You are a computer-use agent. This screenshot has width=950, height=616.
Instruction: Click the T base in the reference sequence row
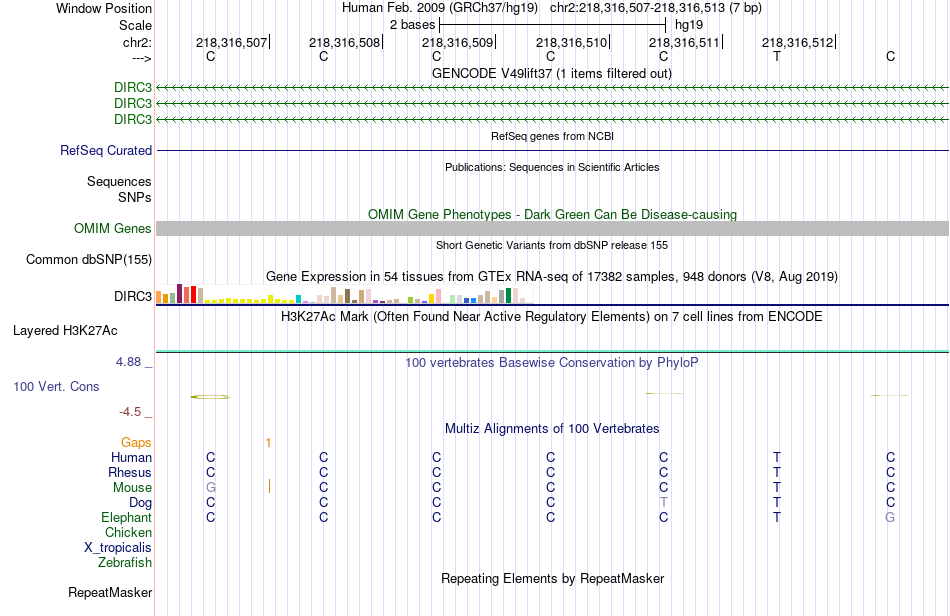[x=777, y=56]
